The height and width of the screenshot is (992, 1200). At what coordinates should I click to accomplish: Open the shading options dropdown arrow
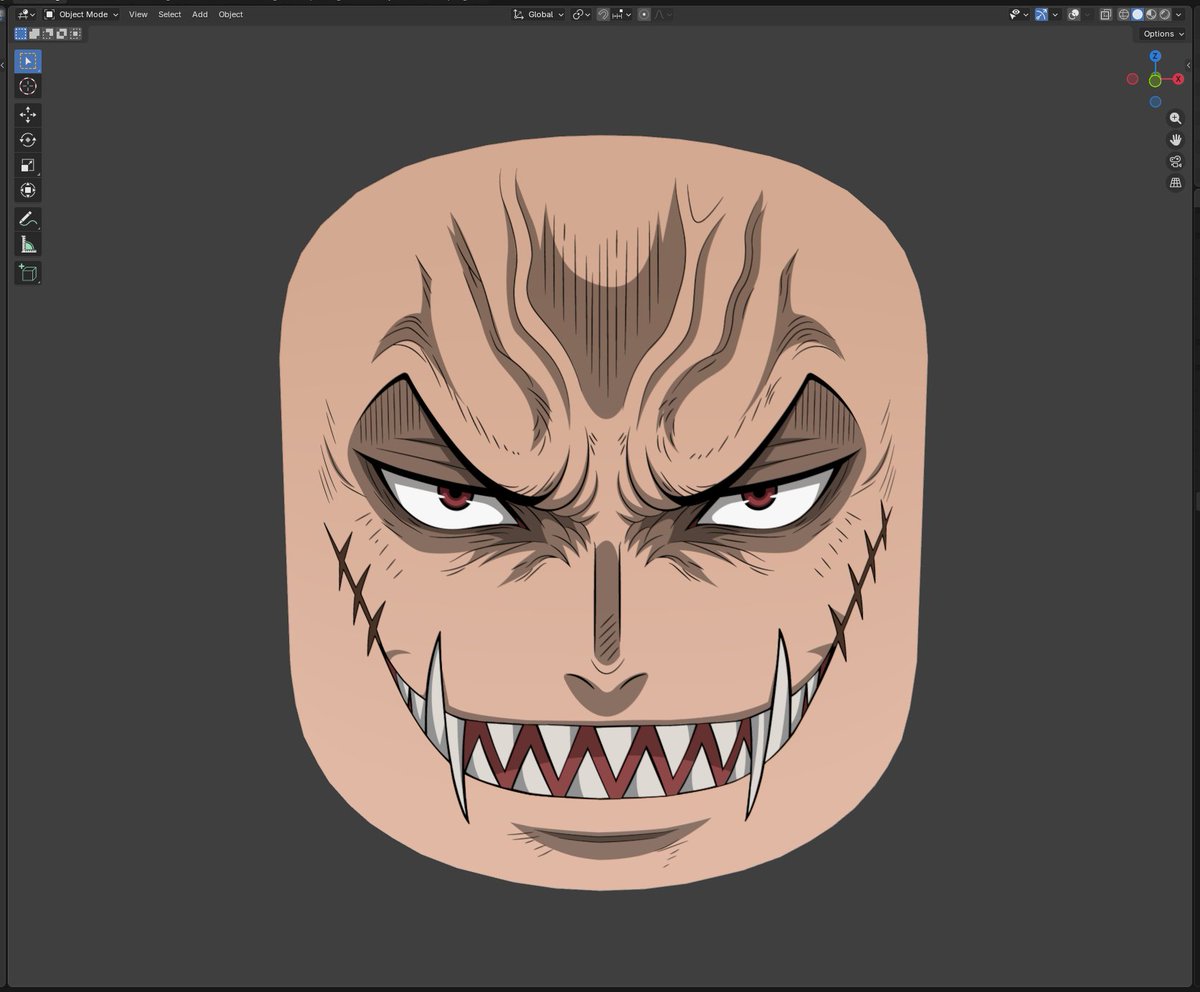[1177, 14]
